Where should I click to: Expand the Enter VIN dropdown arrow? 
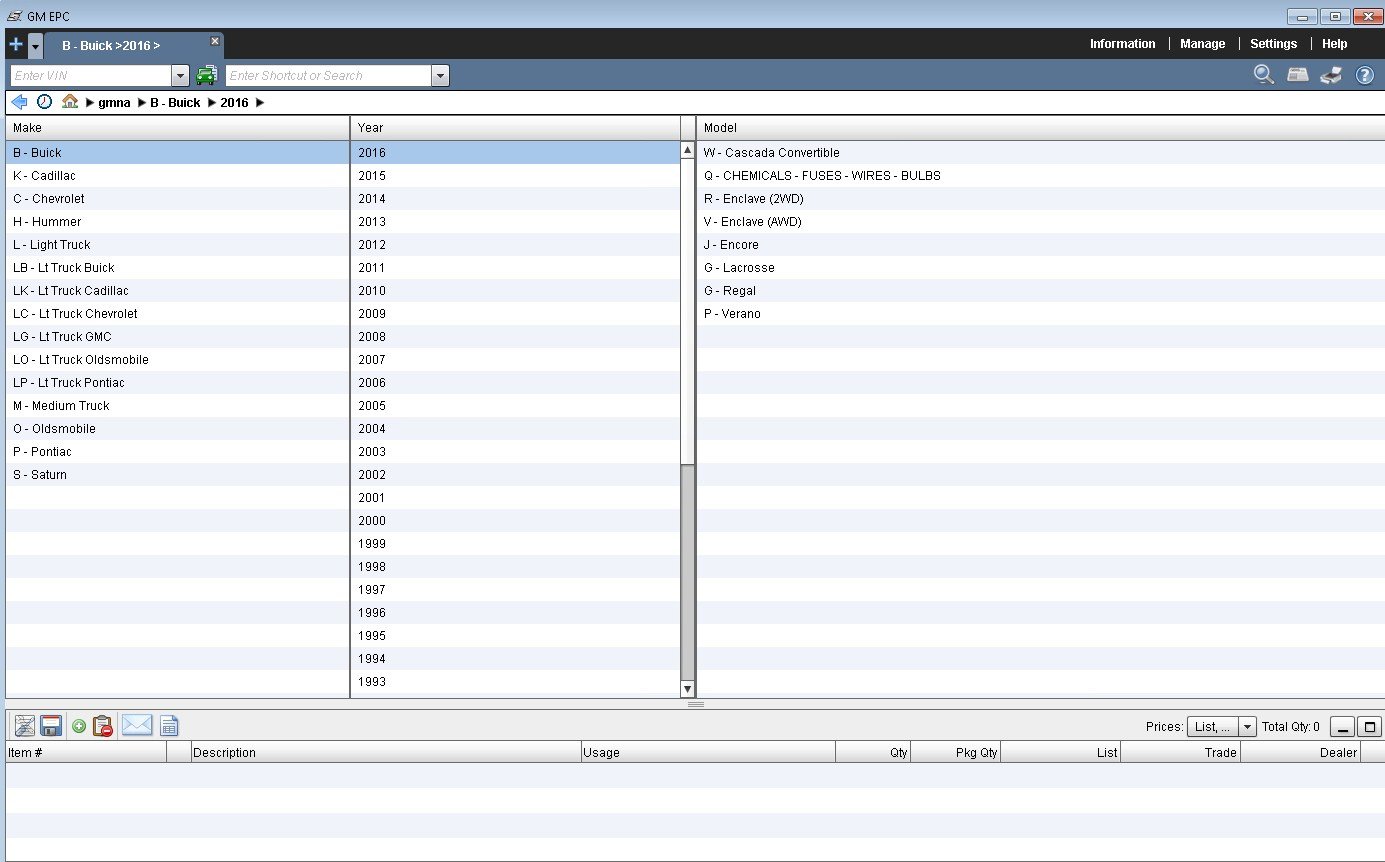click(x=180, y=75)
